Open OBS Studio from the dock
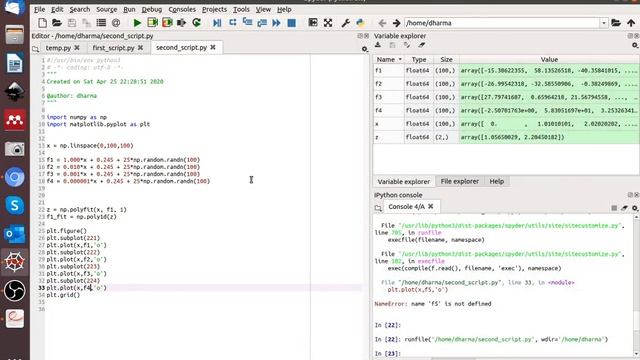Image resolution: width=640 pixels, height=360 pixels. tap(15, 290)
